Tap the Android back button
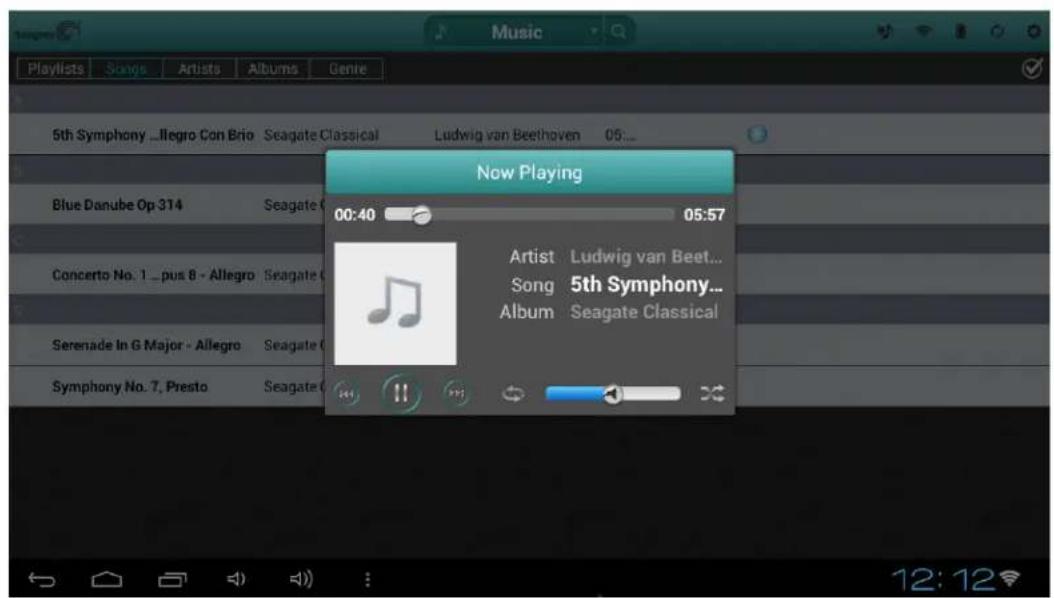Viewport: 1054px width, 598px height. point(42,579)
